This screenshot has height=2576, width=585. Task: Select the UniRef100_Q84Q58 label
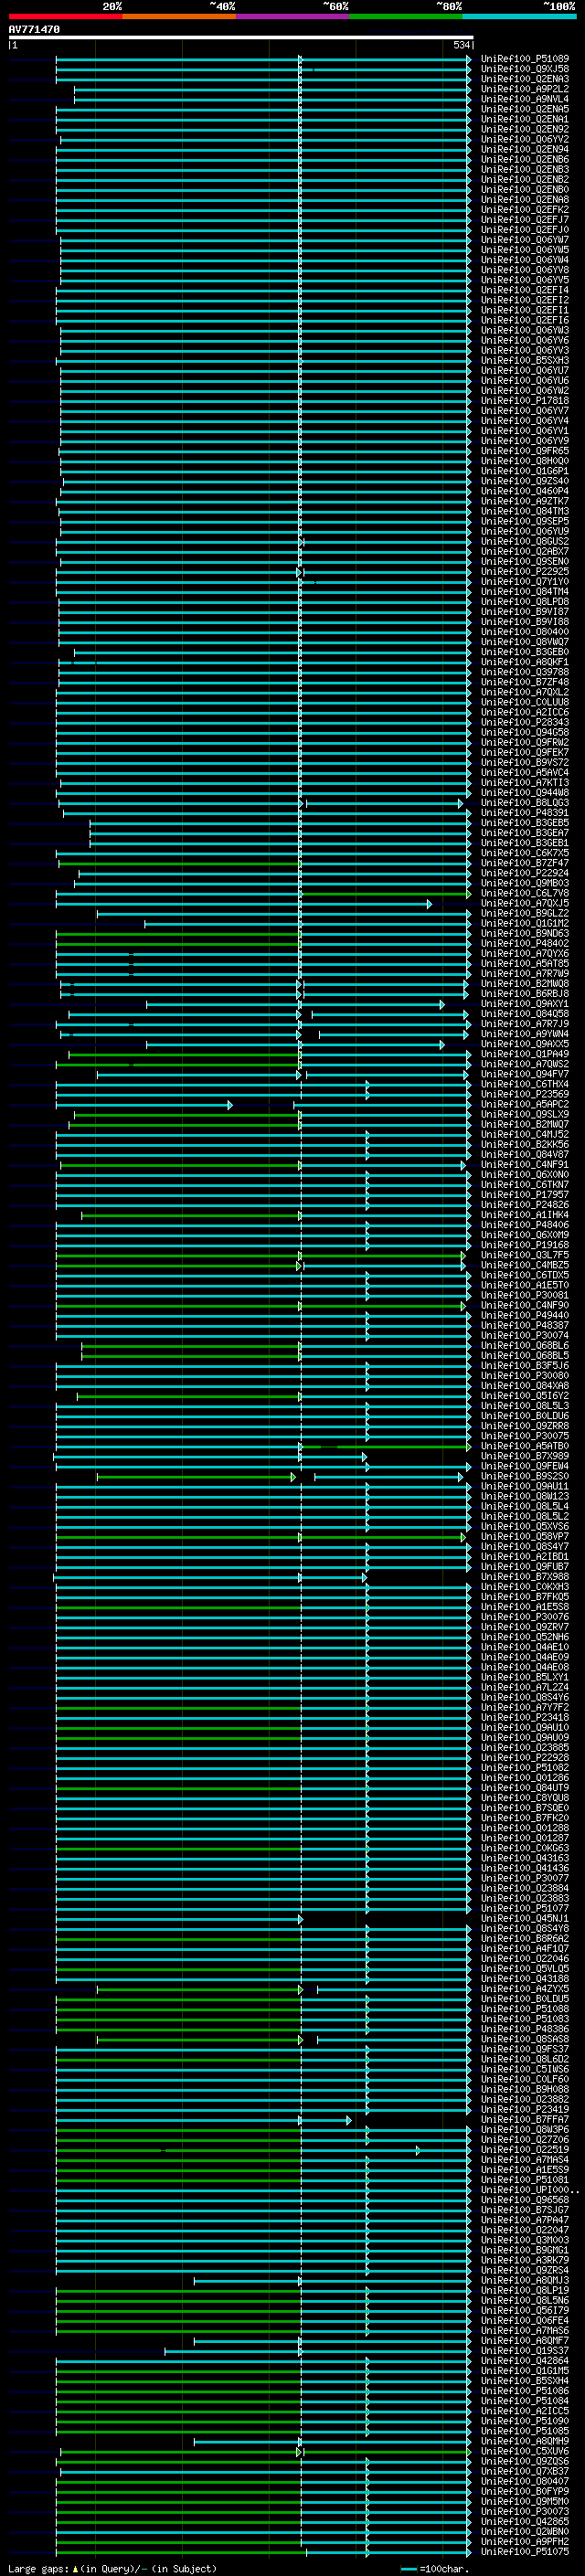click(525, 1014)
